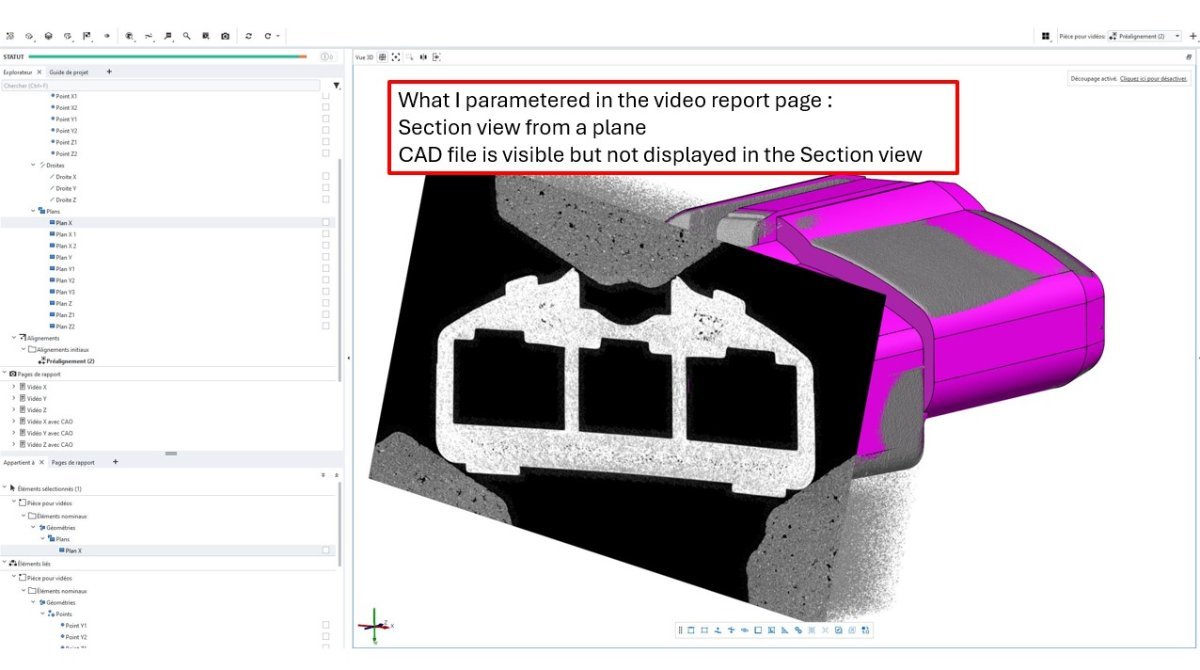Click the link to deactivate Découpage activé
The height and width of the screenshot is (670, 1200).
[x=1154, y=78]
